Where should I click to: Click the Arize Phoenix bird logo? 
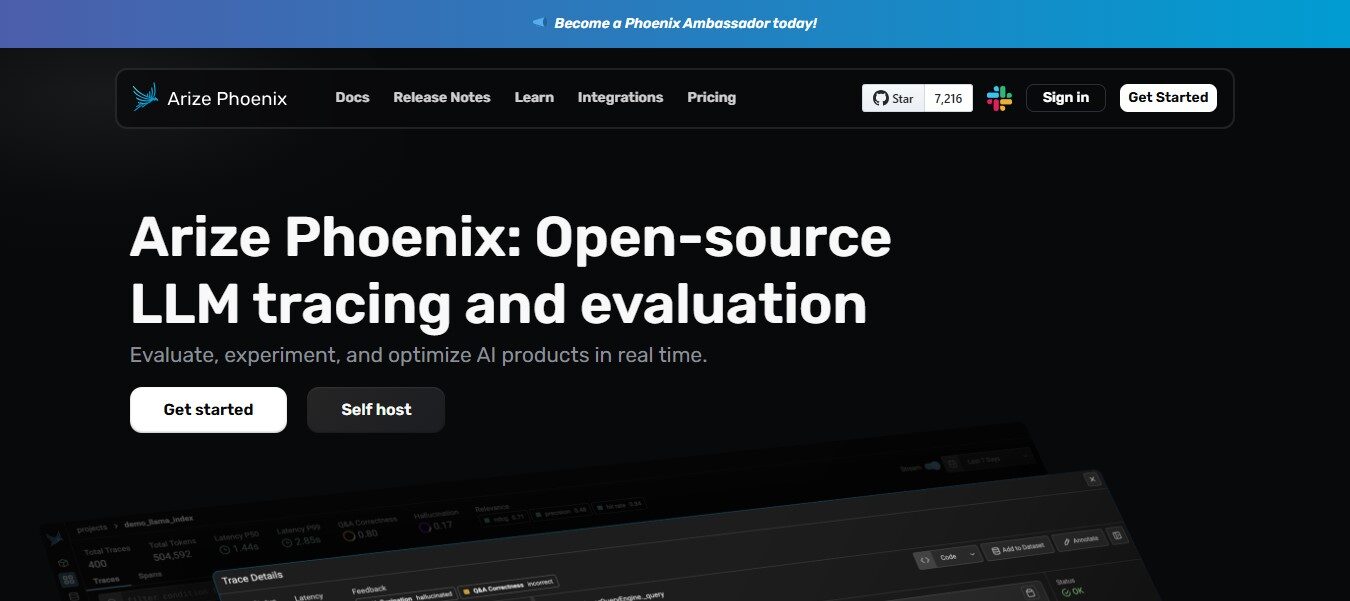coord(146,97)
